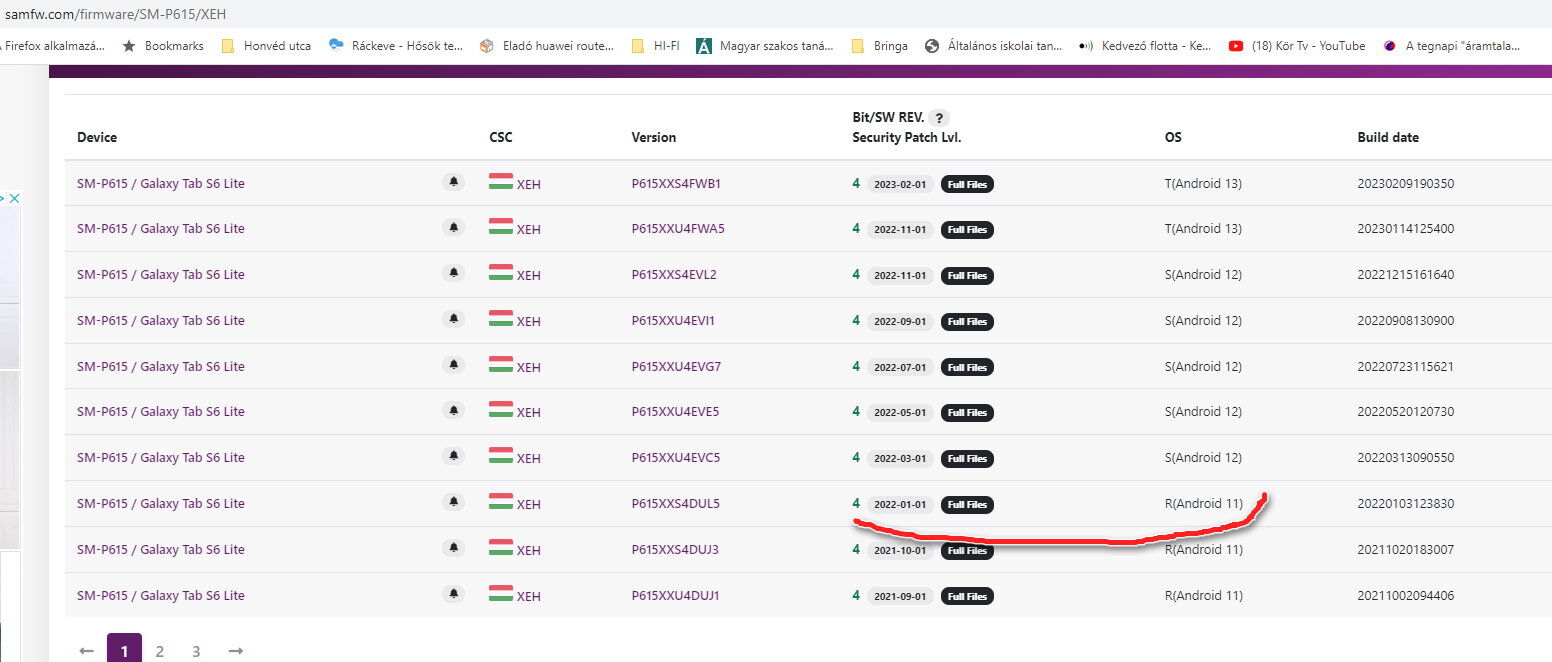This screenshot has height=662, width=1552.
Task: Open XEH CSC link in P615XXU4EVG7 row
Action: [x=528, y=367]
